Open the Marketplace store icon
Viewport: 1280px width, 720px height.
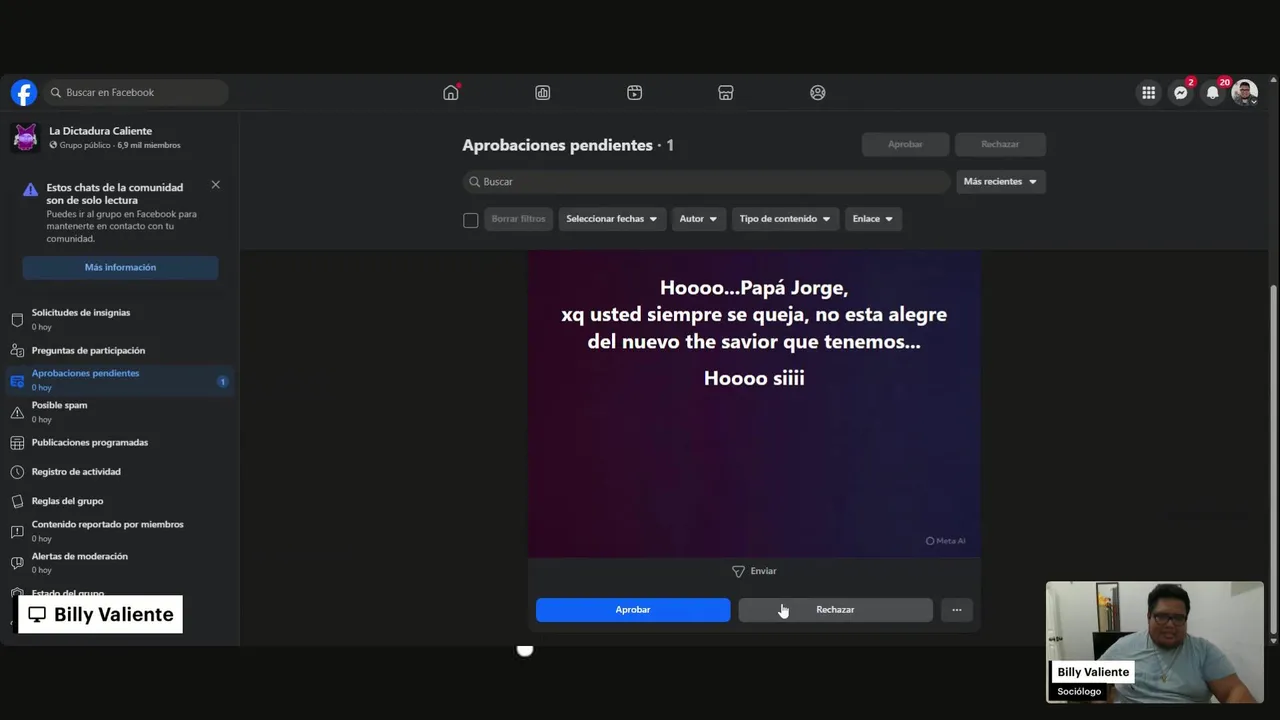pos(726,93)
